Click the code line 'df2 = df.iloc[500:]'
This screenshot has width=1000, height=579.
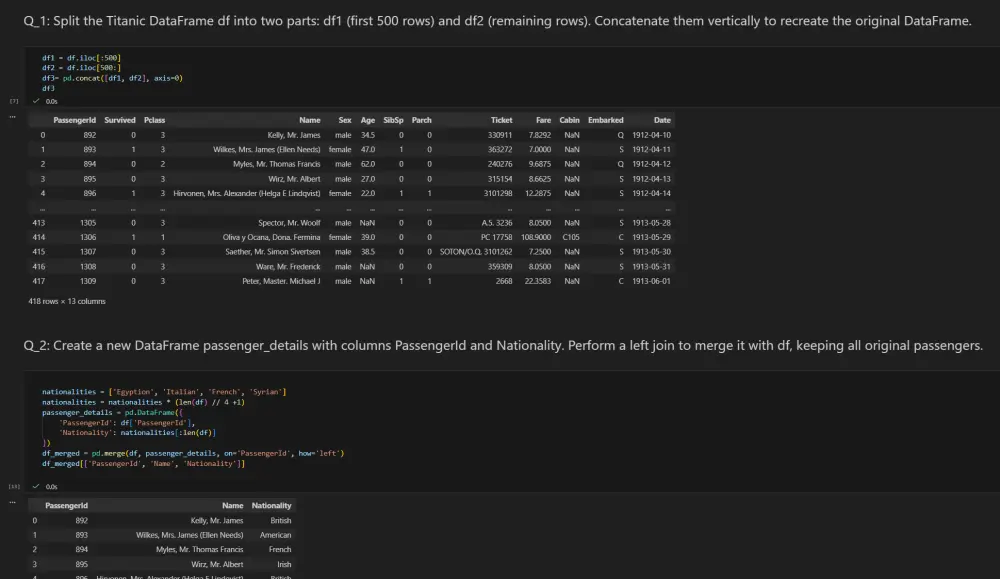(x=82, y=68)
